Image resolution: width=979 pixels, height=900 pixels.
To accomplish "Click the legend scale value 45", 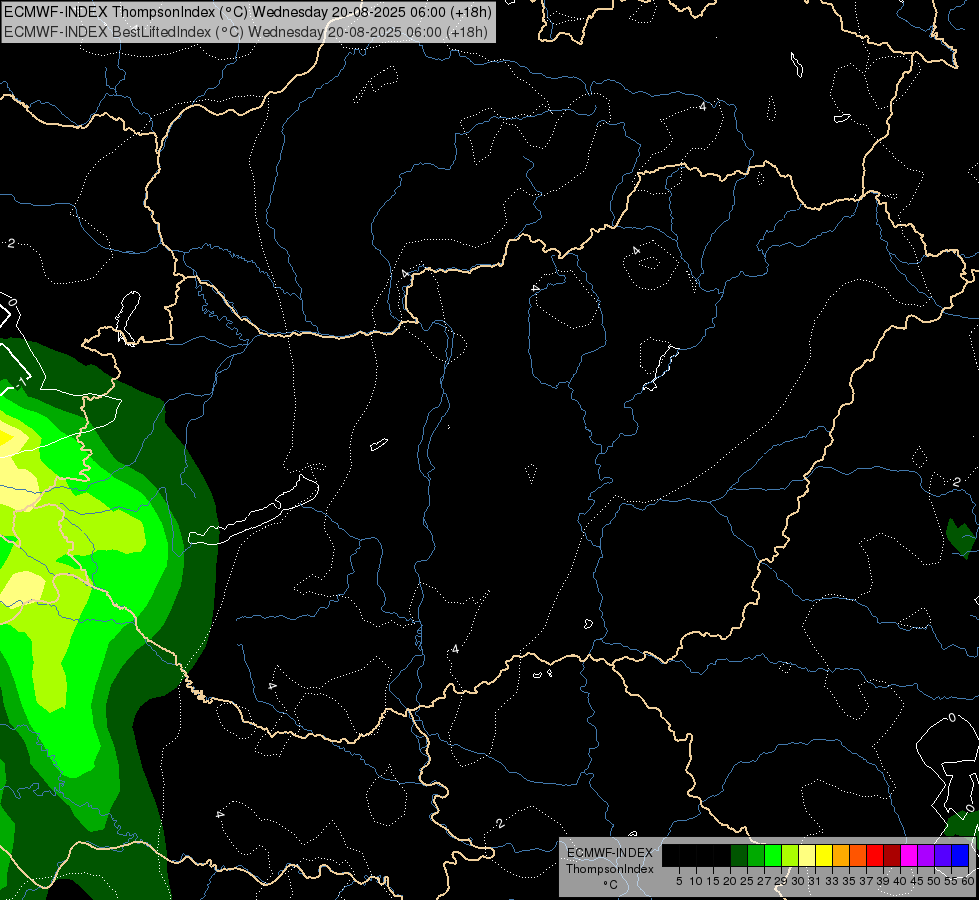I will [x=917, y=881].
